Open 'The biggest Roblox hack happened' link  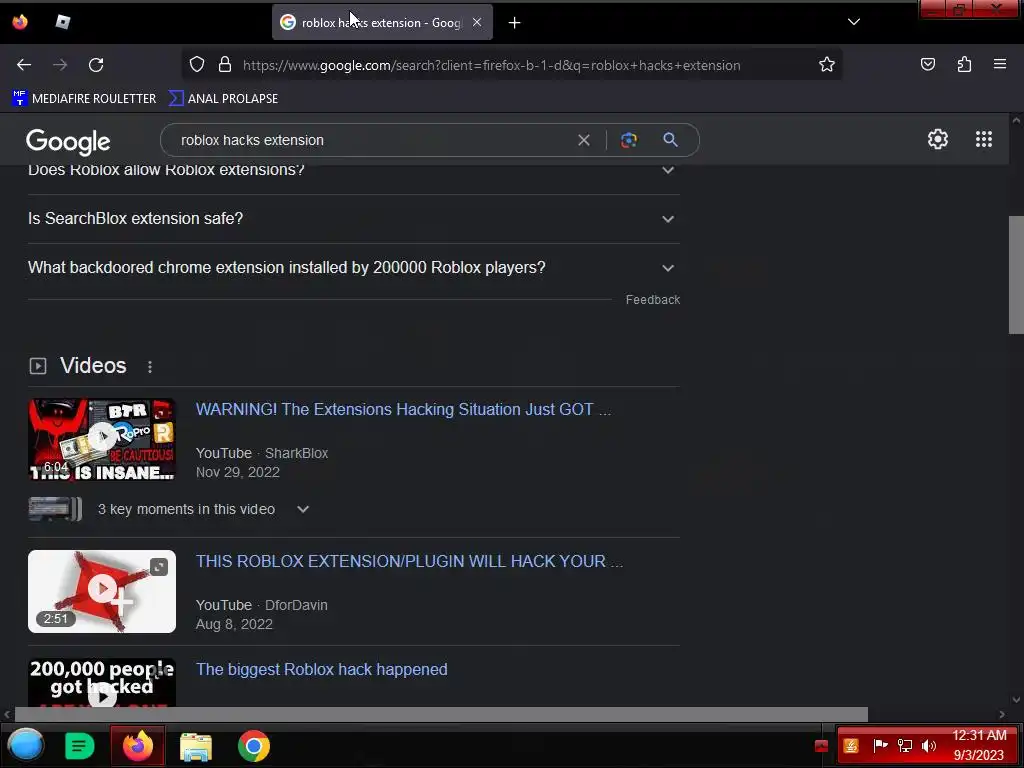[321, 669]
